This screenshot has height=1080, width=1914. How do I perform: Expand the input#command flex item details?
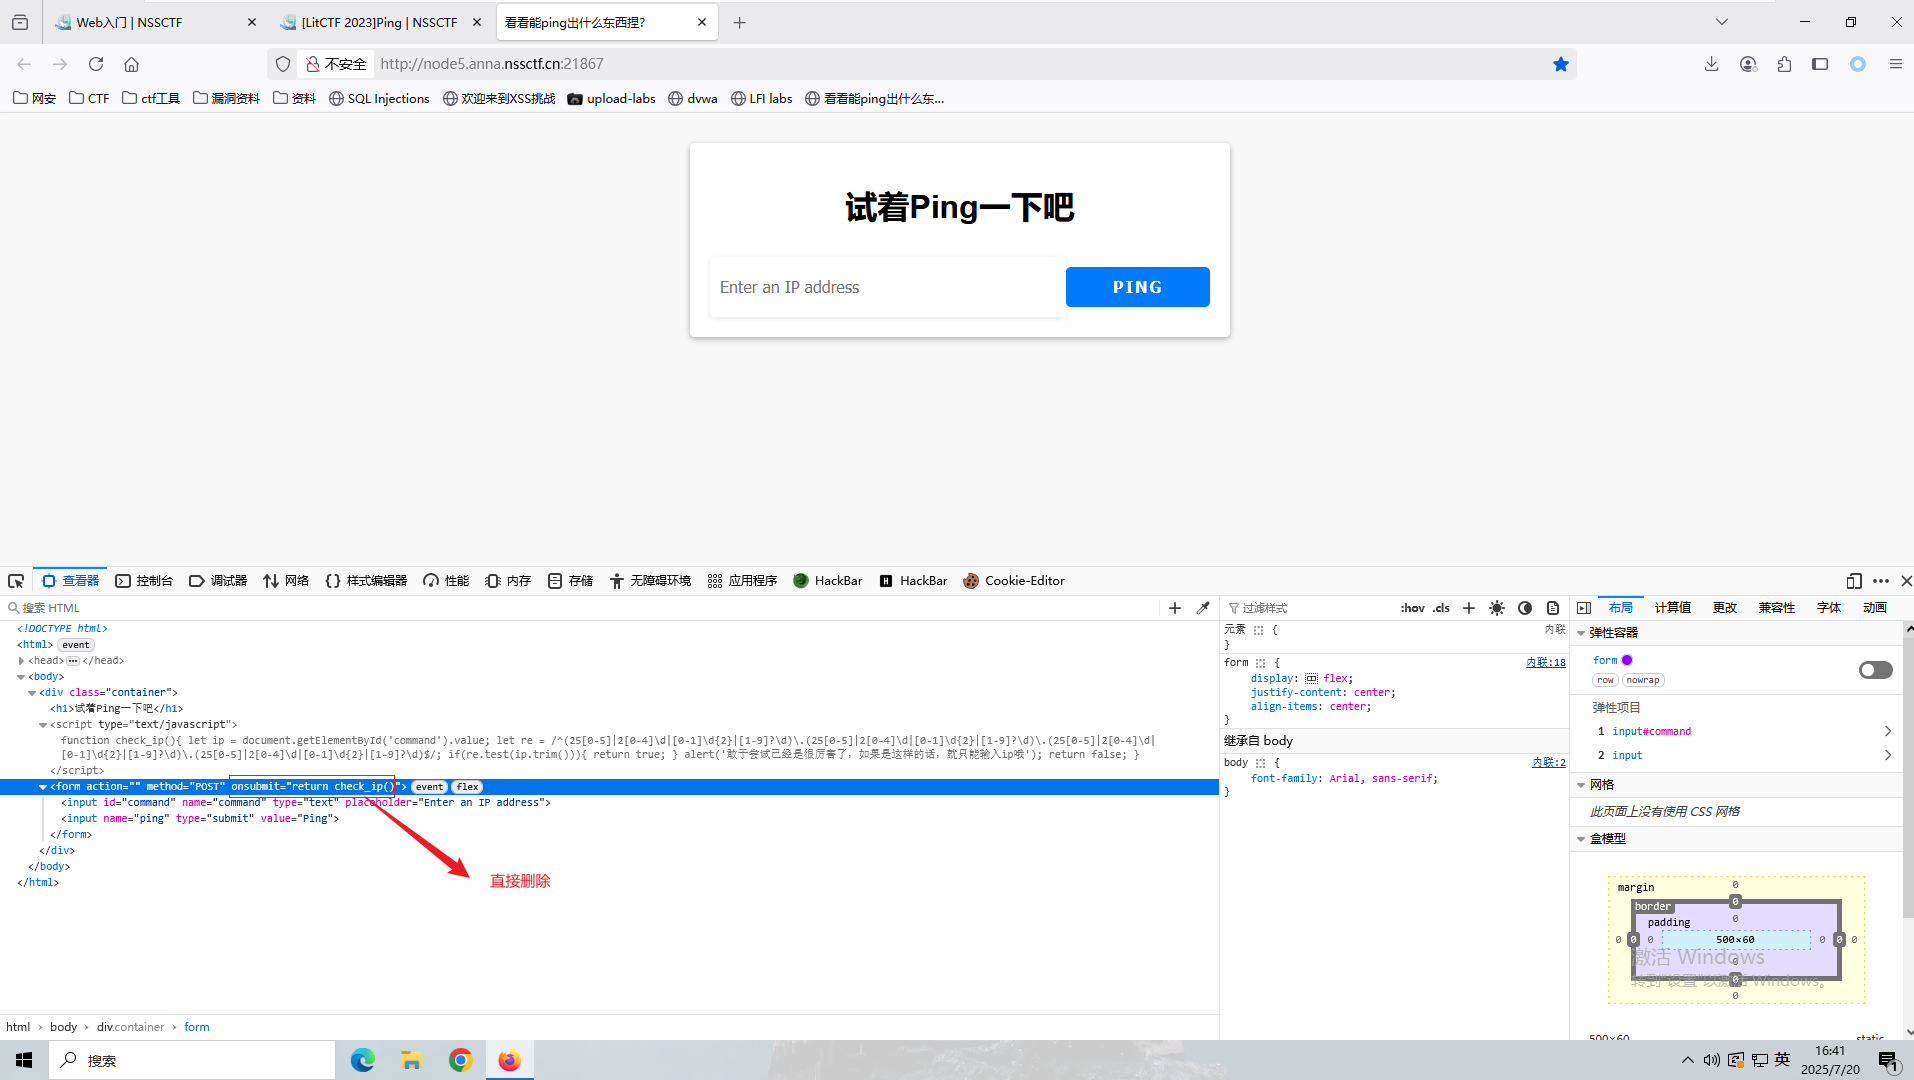click(1888, 731)
